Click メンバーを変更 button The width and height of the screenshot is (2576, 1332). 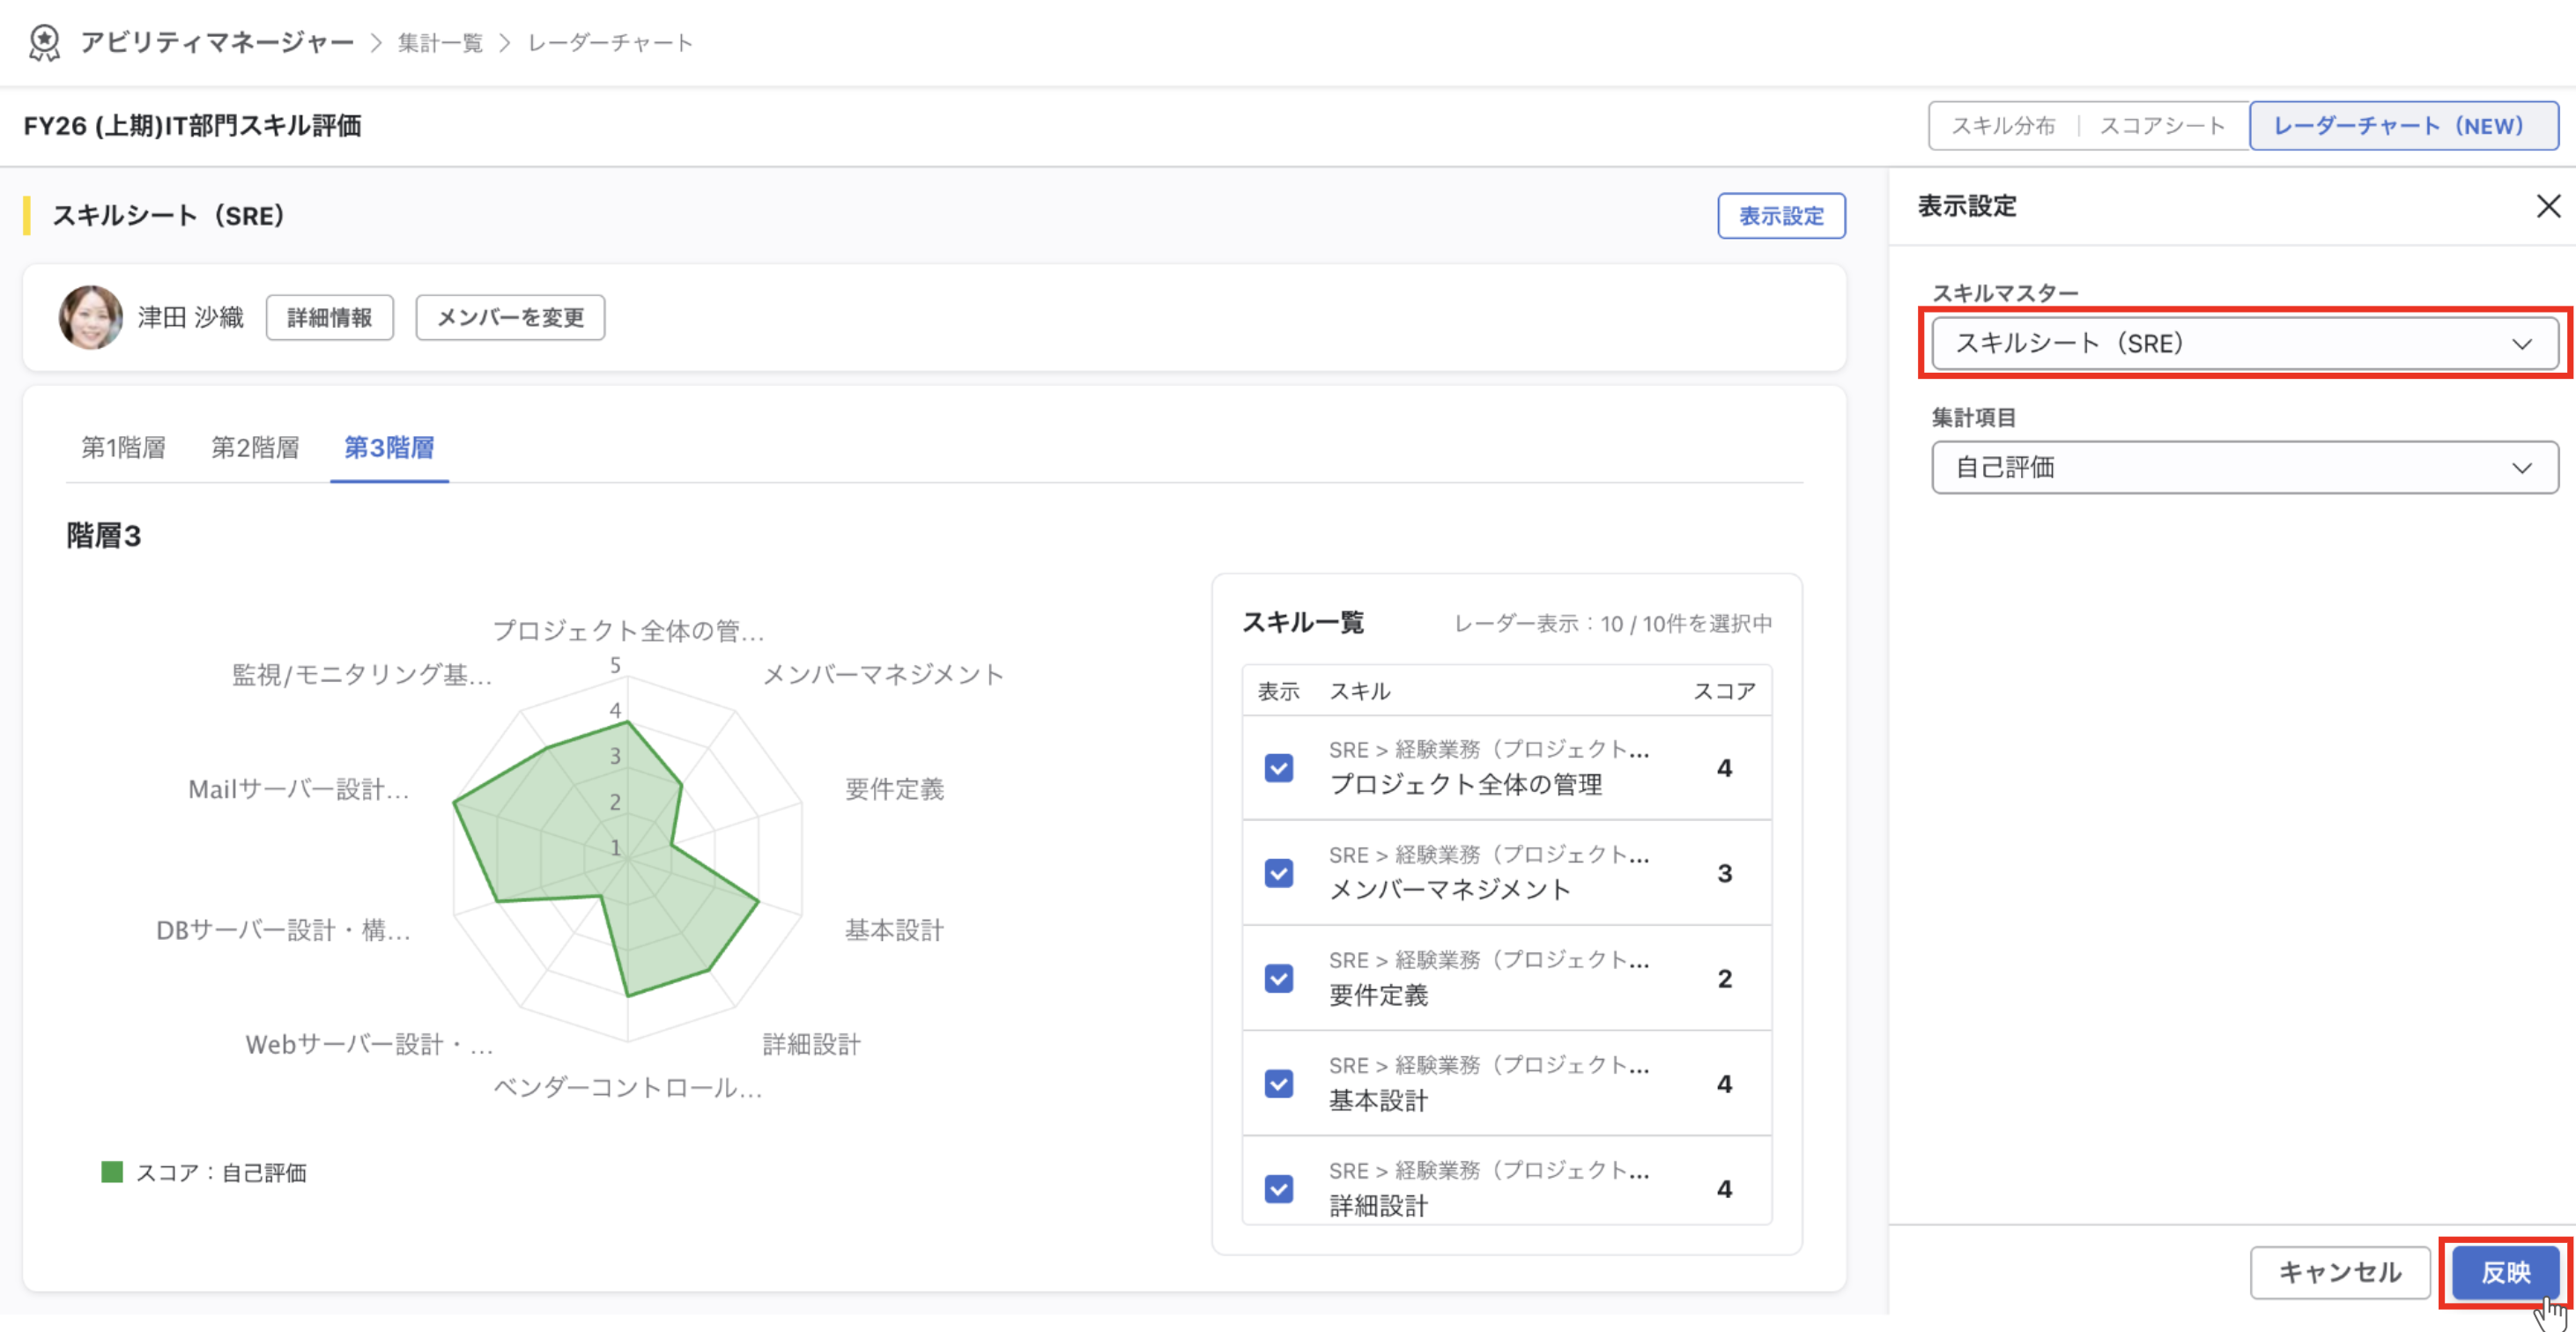pos(510,318)
